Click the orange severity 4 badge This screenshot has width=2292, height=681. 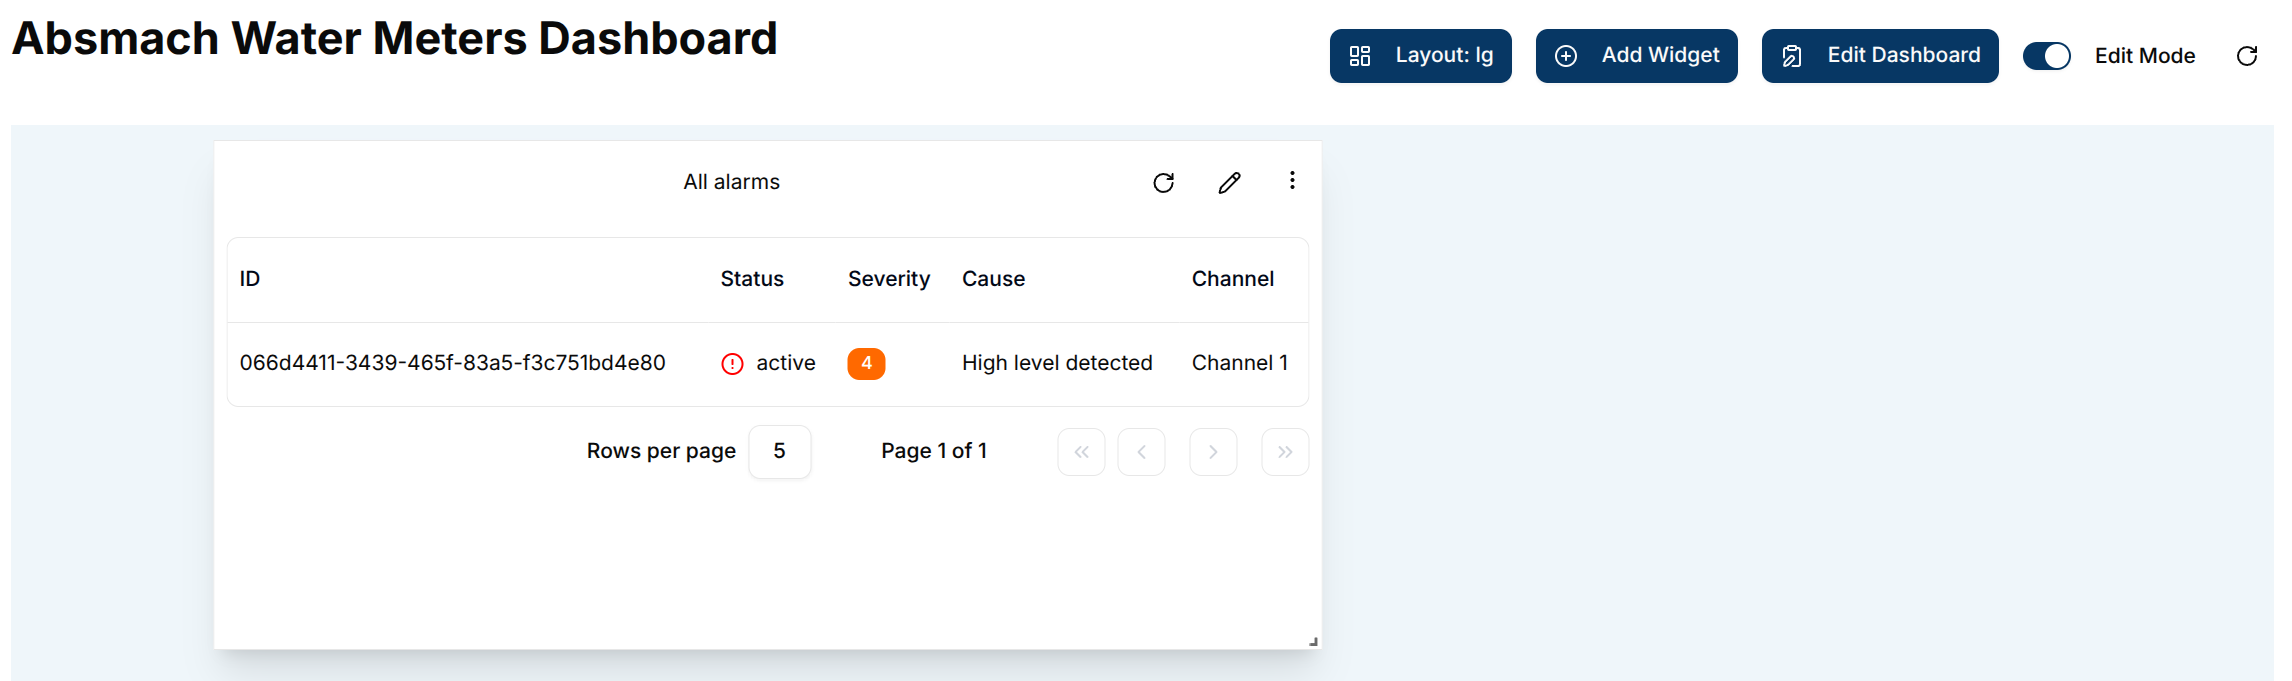(x=866, y=364)
